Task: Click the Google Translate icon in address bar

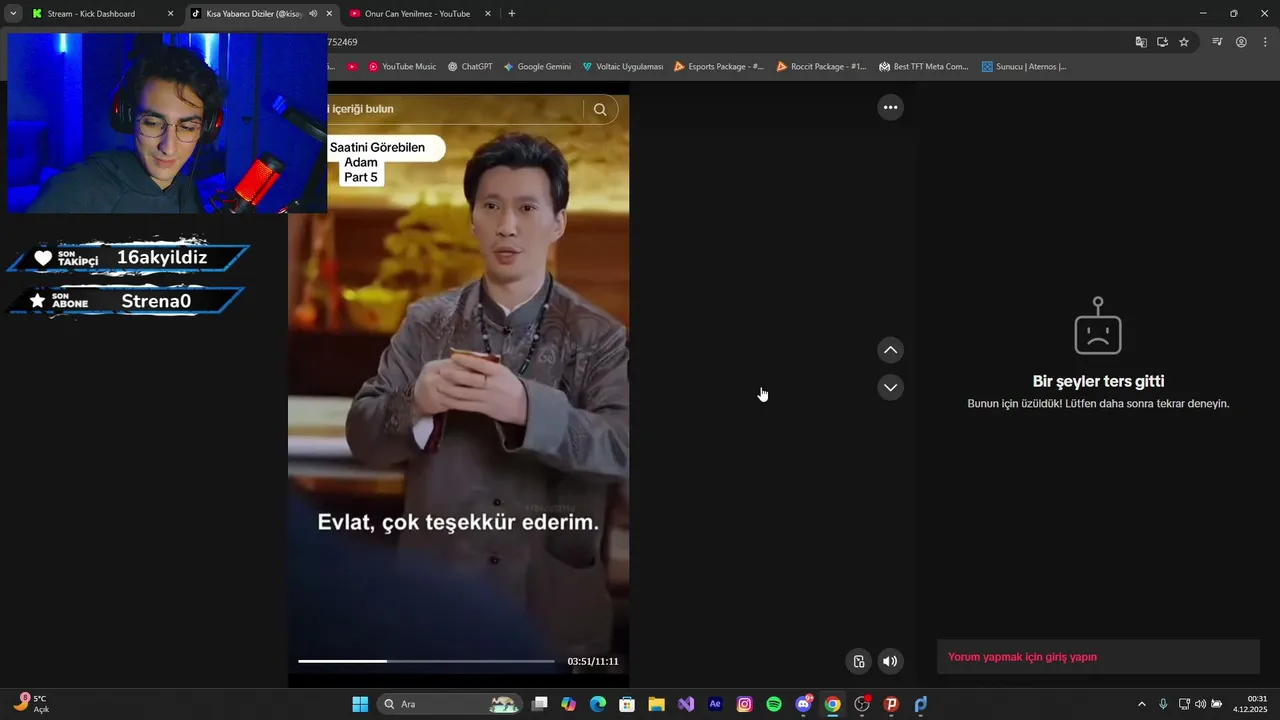Action: [x=1141, y=42]
